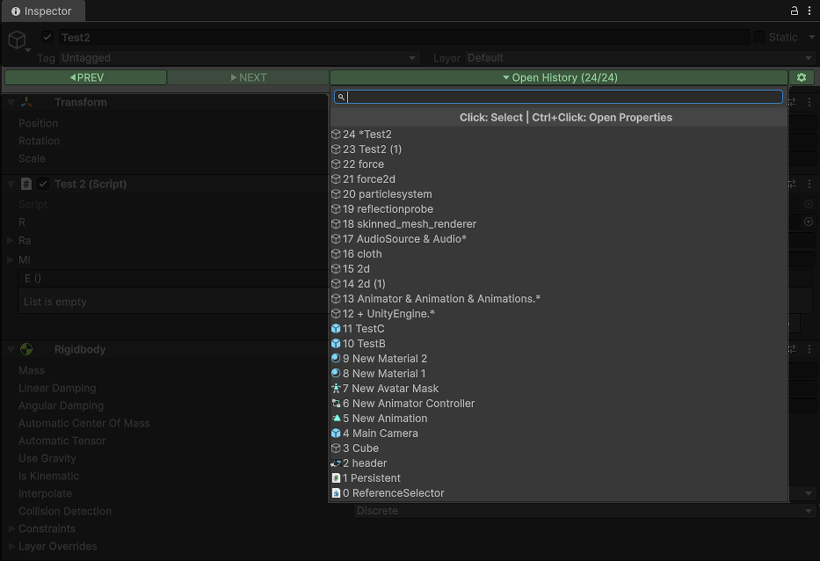The image size is (820, 561).
Task: Click the New Animator Controller icon
Action: point(336,403)
